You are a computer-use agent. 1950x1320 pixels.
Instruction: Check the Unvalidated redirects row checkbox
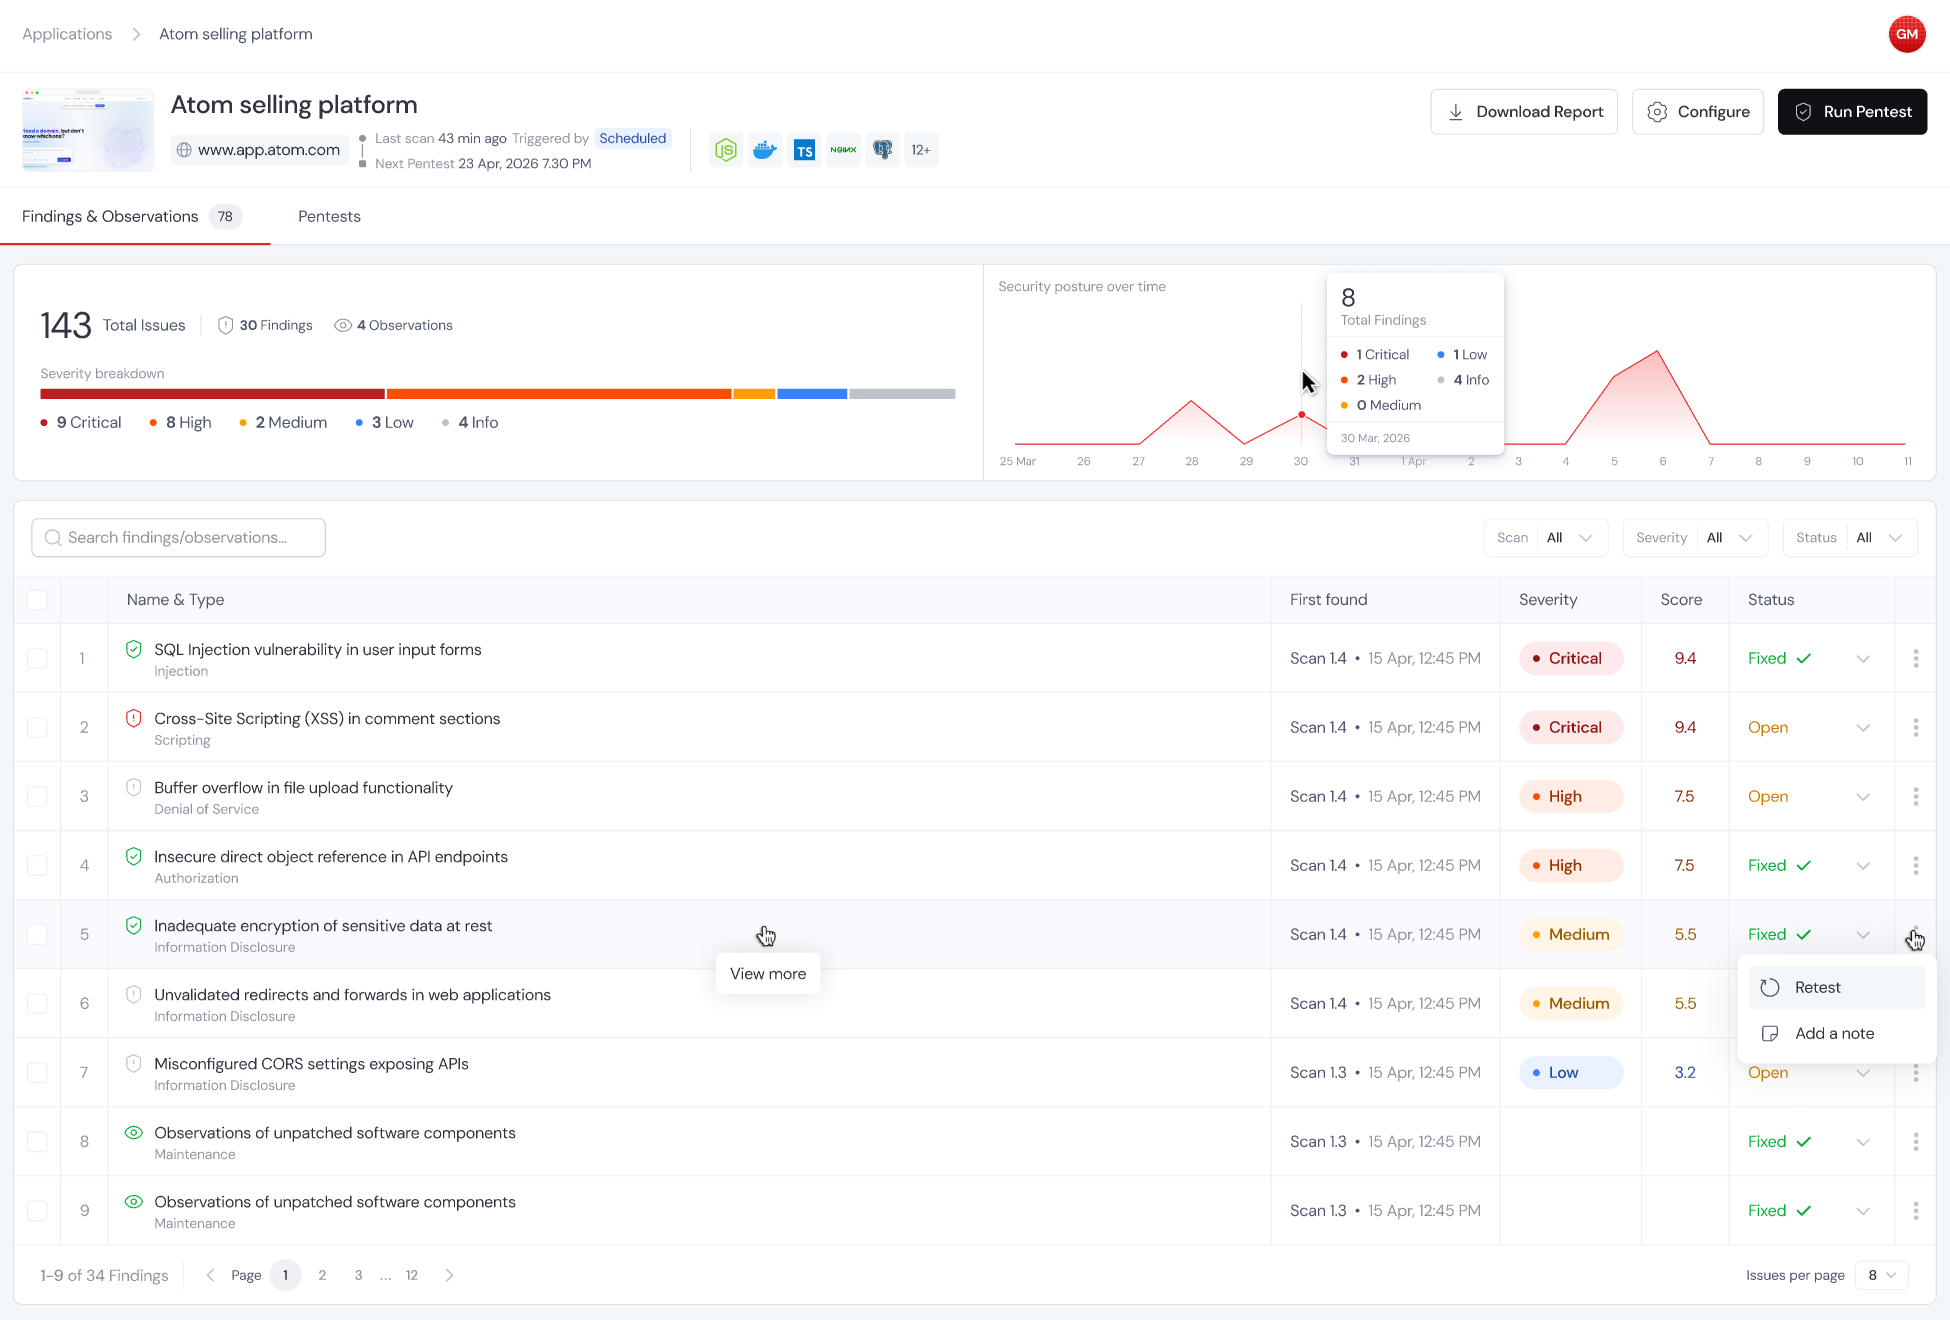click(x=37, y=1003)
